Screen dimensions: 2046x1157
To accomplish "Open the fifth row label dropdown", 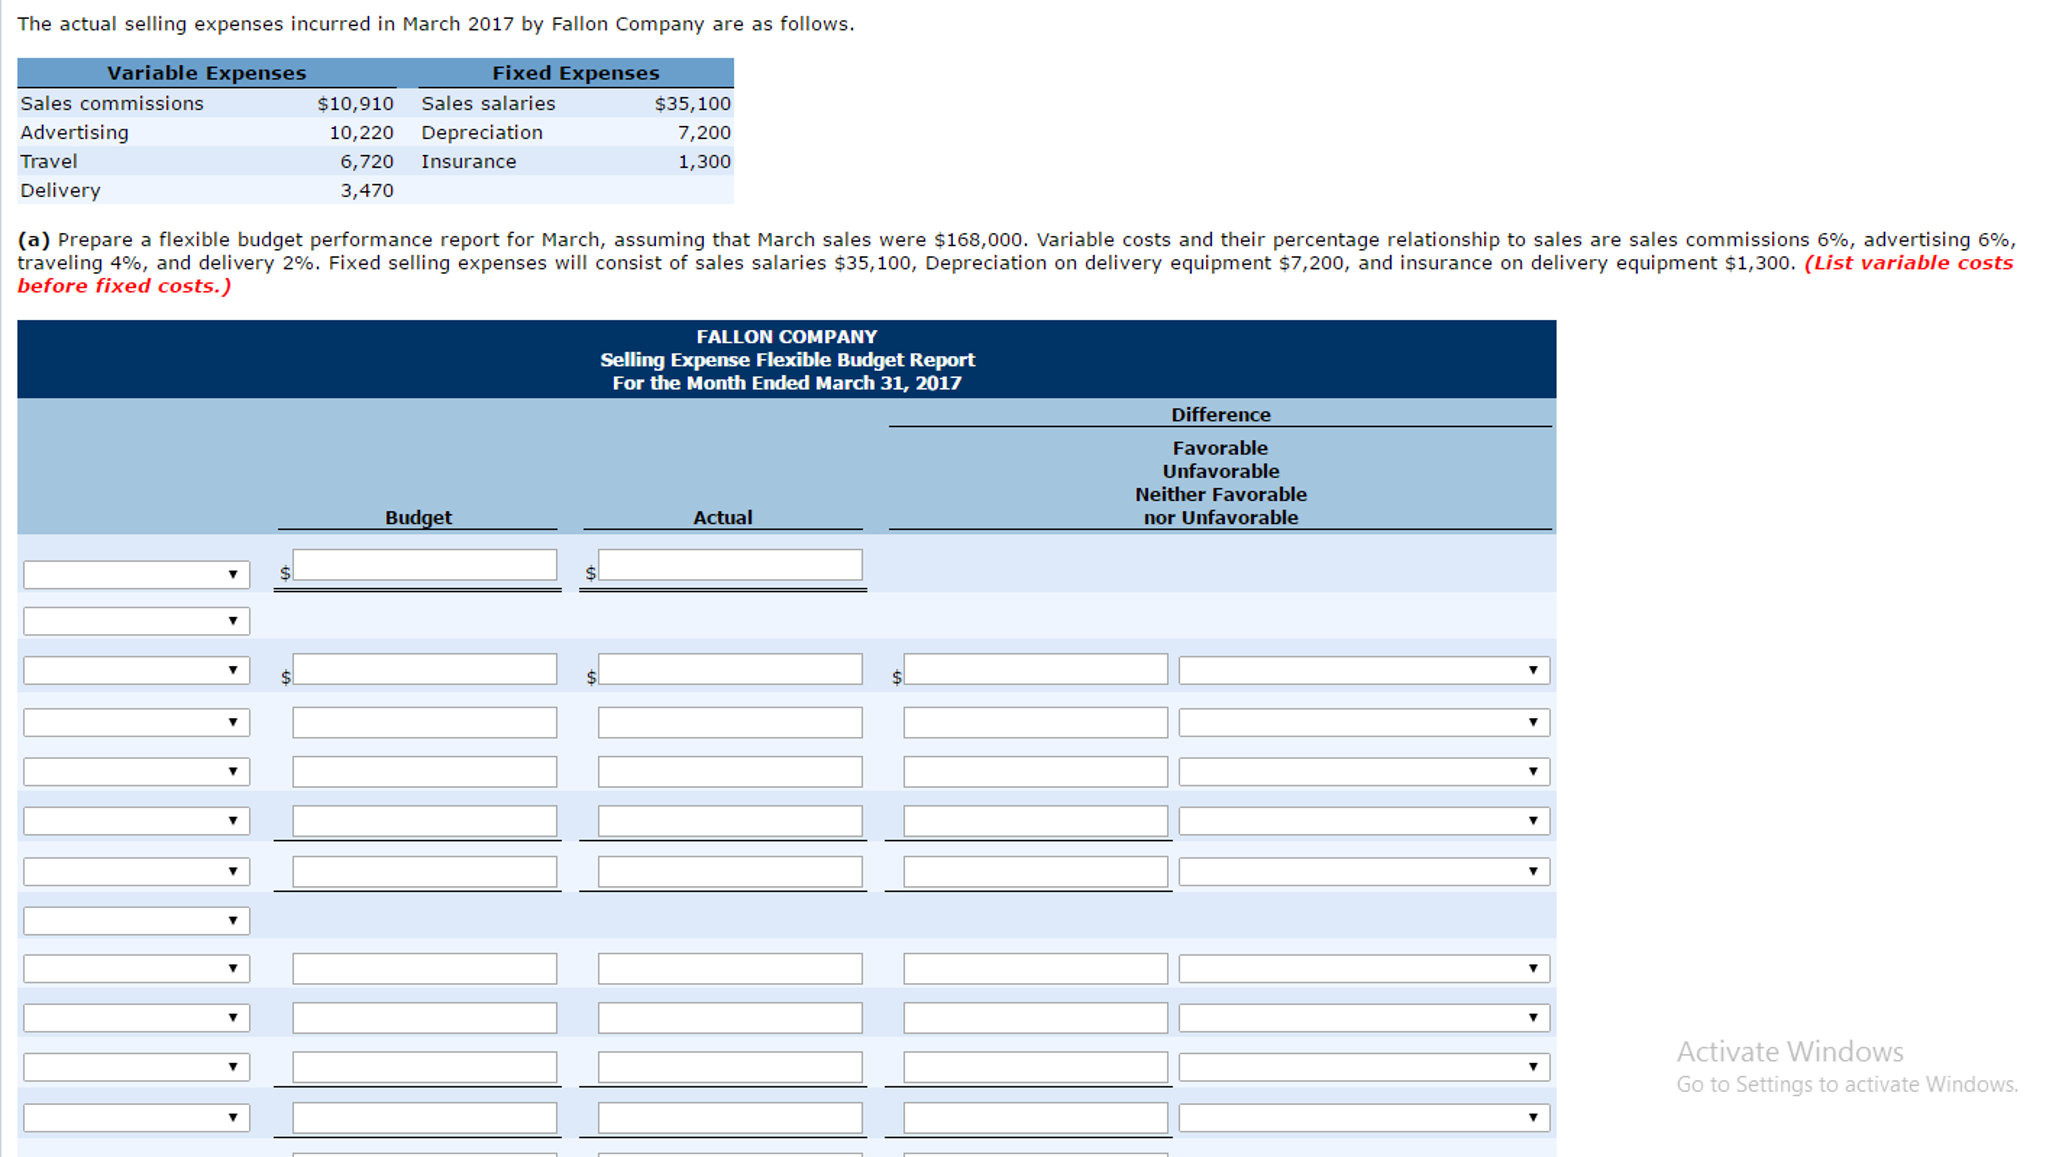I will [137, 771].
